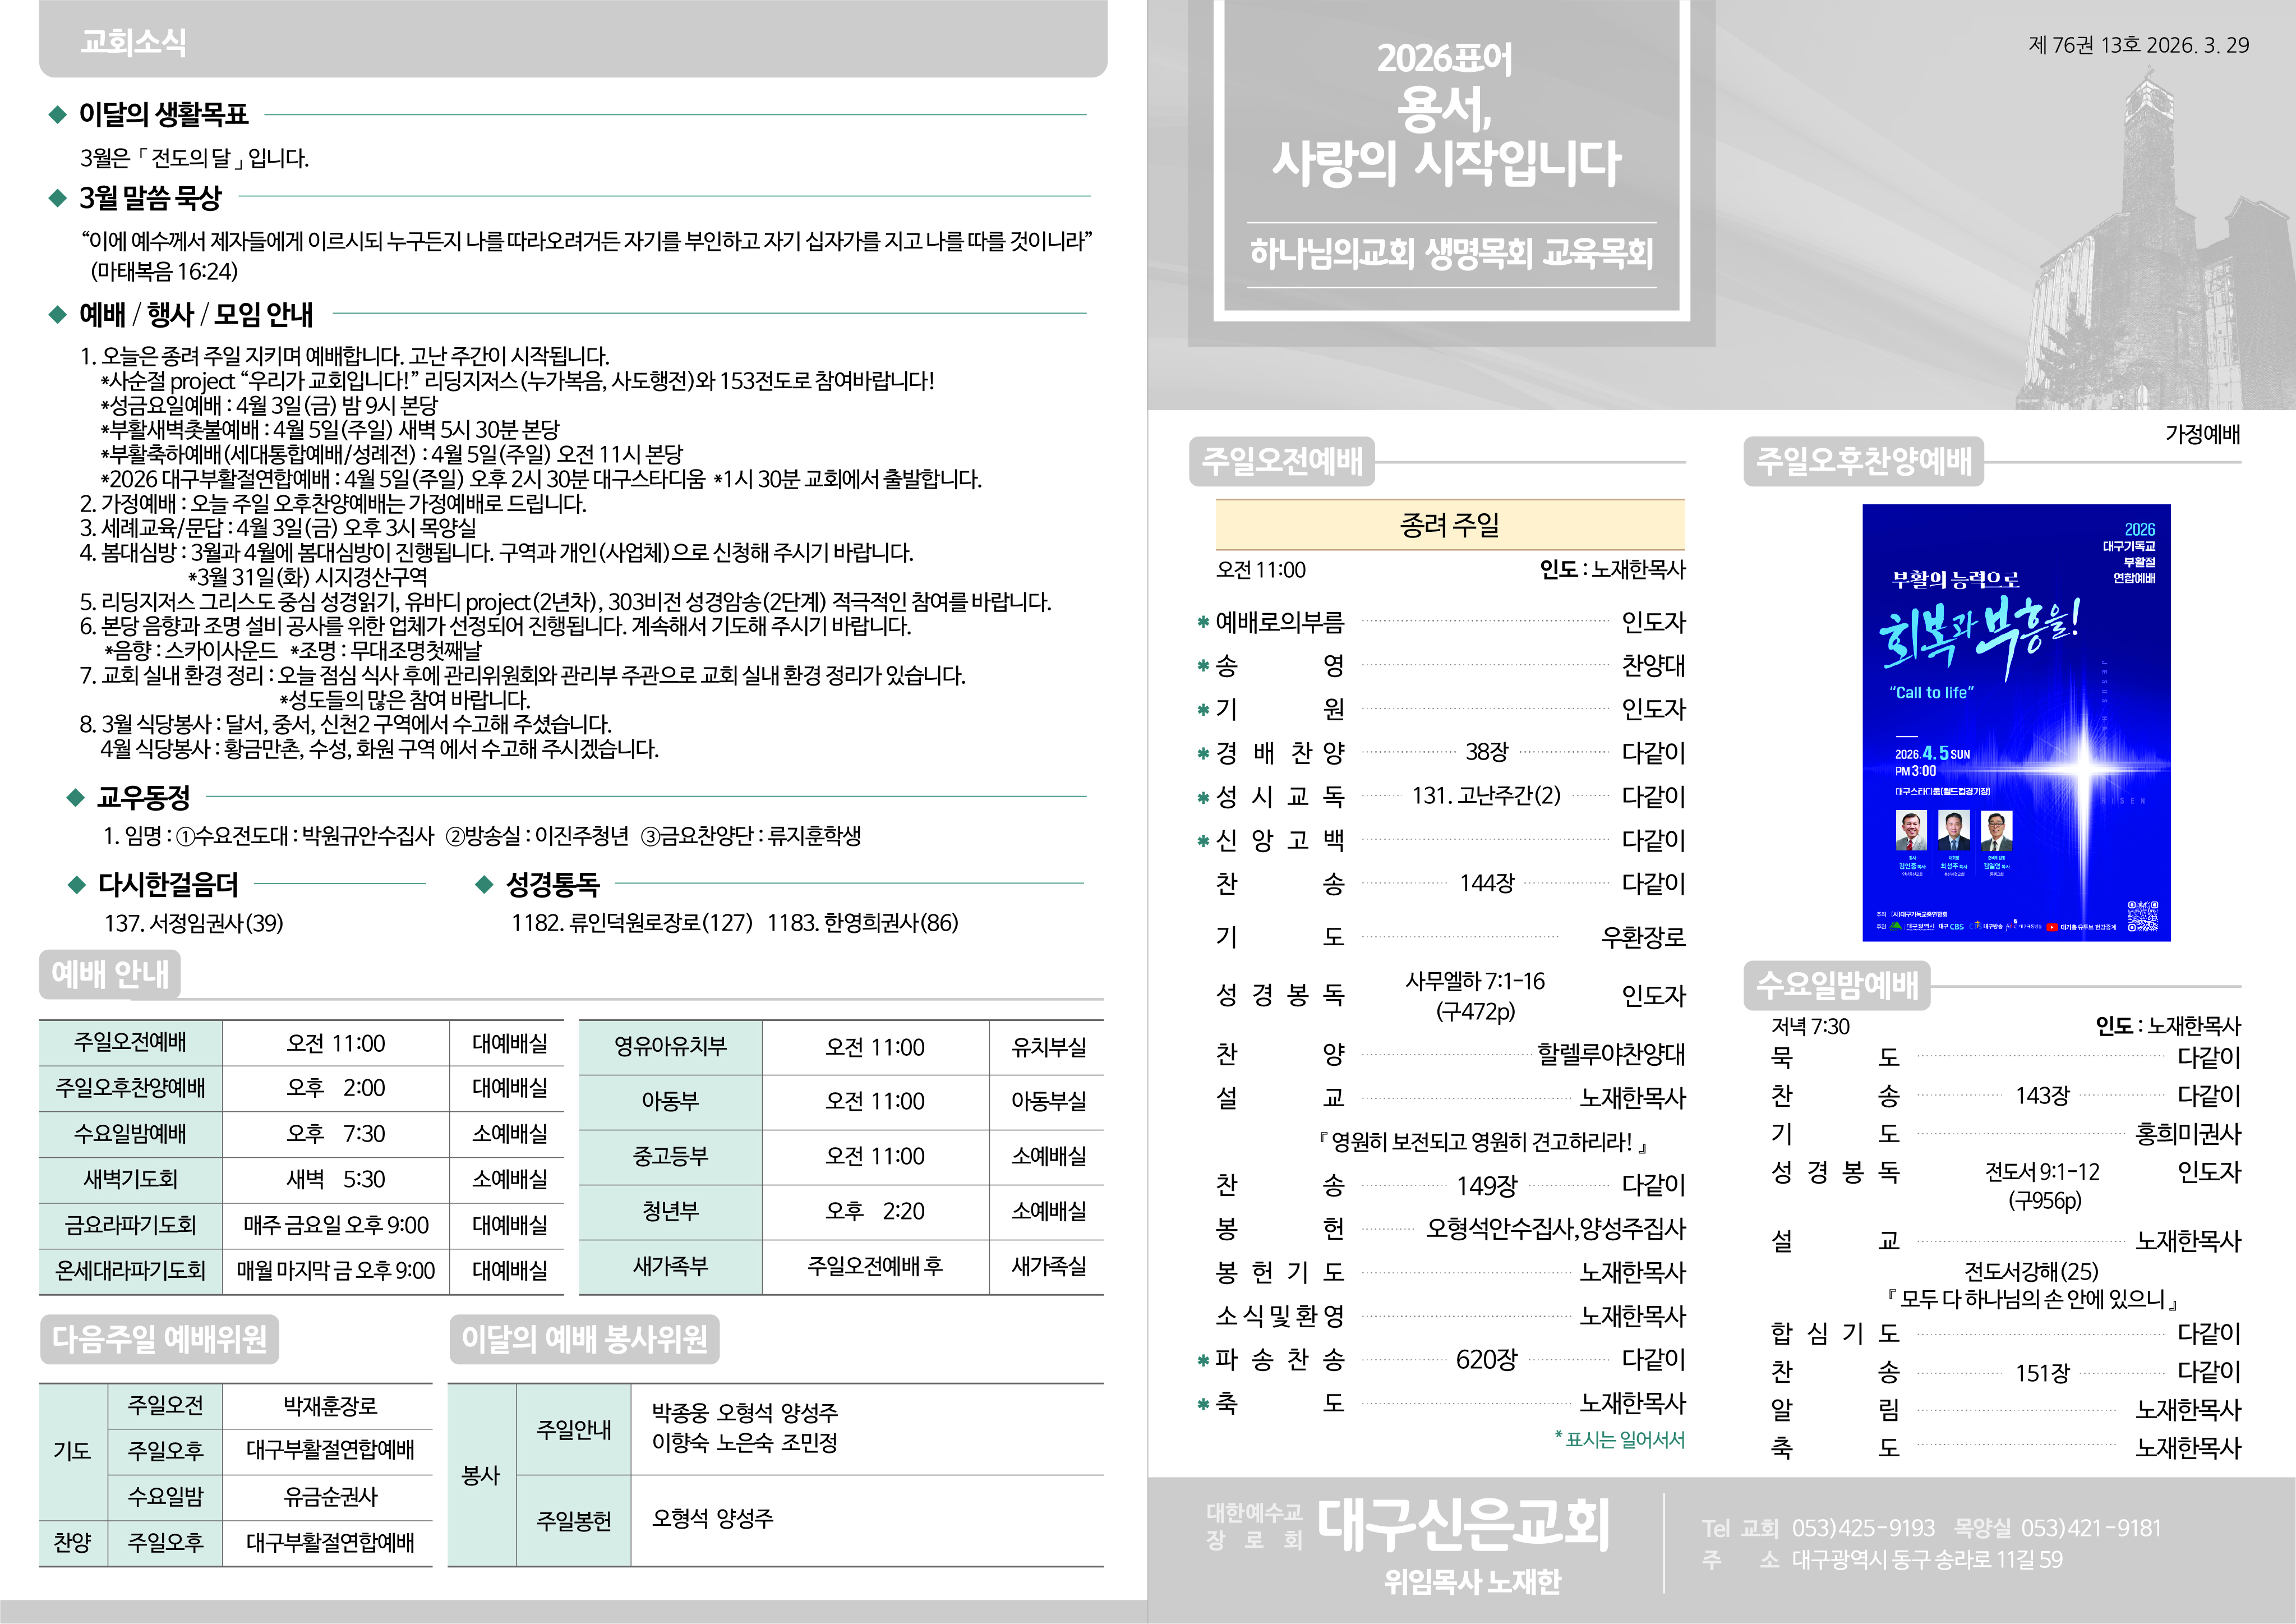Image resolution: width=2296 pixels, height=1624 pixels.
Task: Select the 주일오전예배 section label
Action: click(x=1282, y=461)
